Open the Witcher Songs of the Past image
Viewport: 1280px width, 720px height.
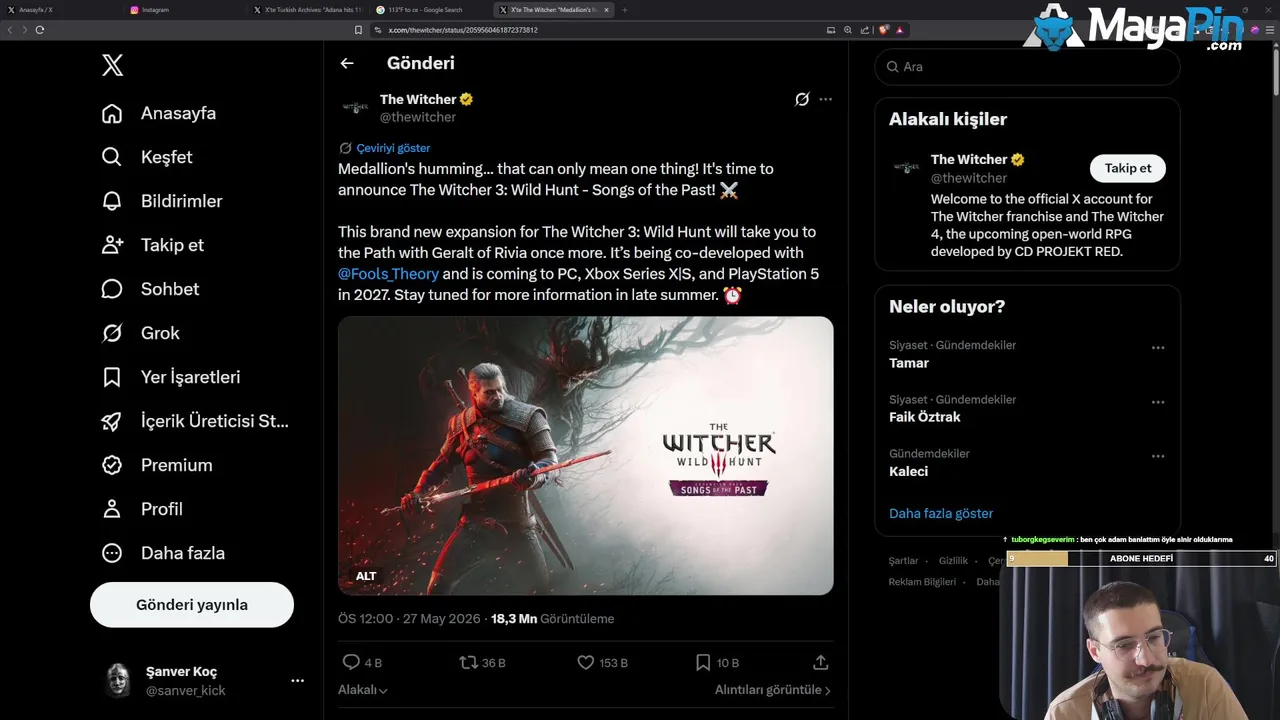(585, 456)
